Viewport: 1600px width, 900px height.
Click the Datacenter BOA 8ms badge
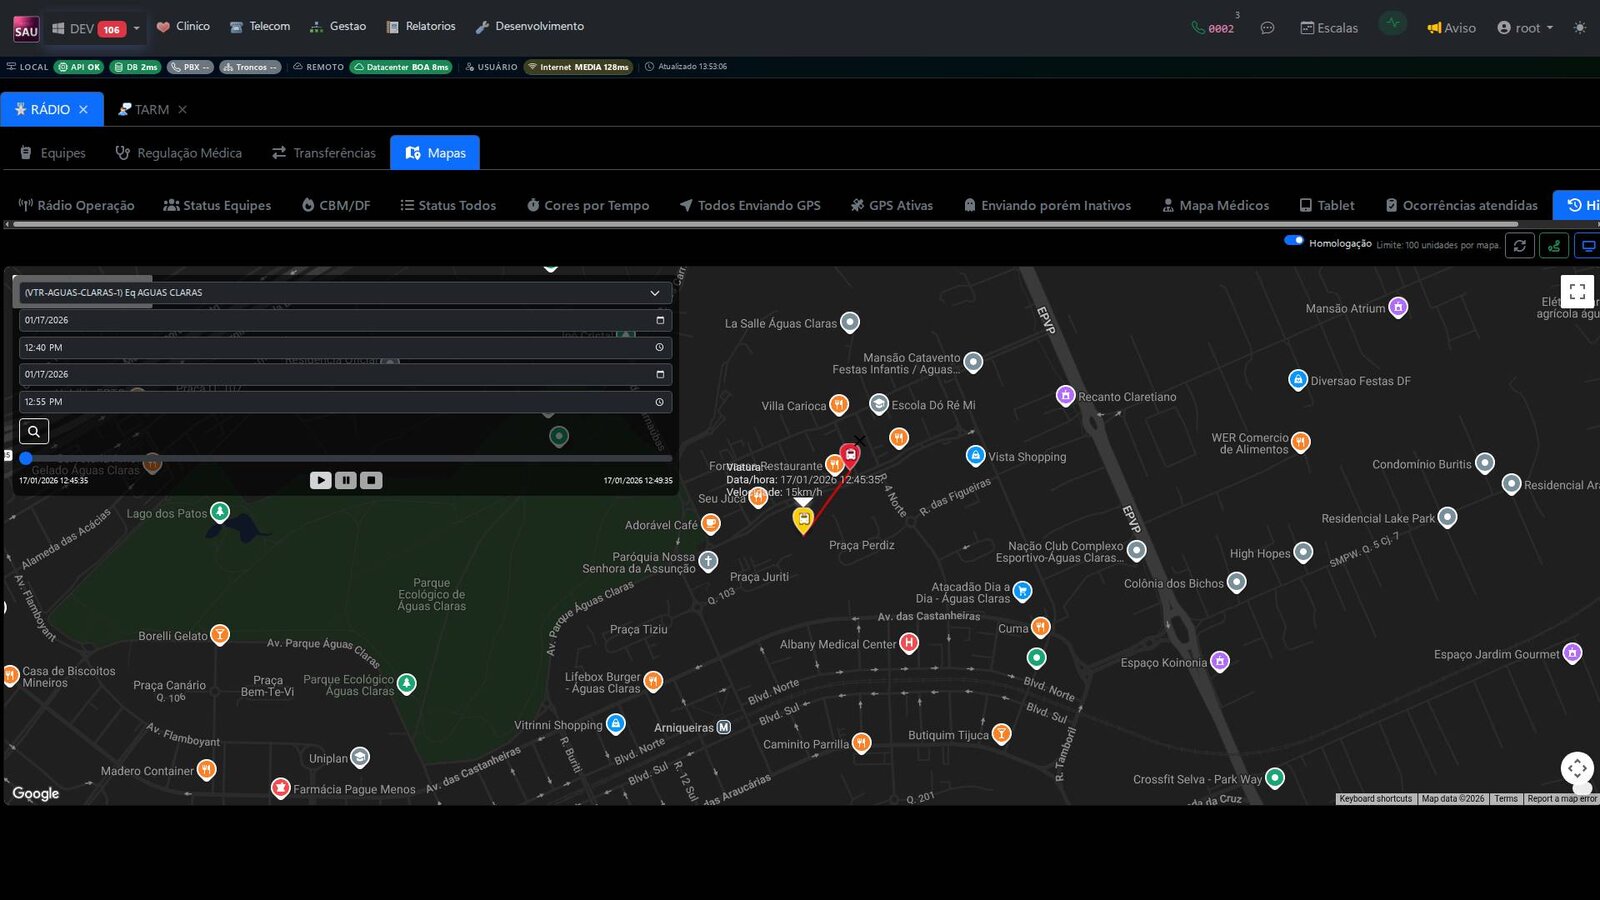point(401,67)
